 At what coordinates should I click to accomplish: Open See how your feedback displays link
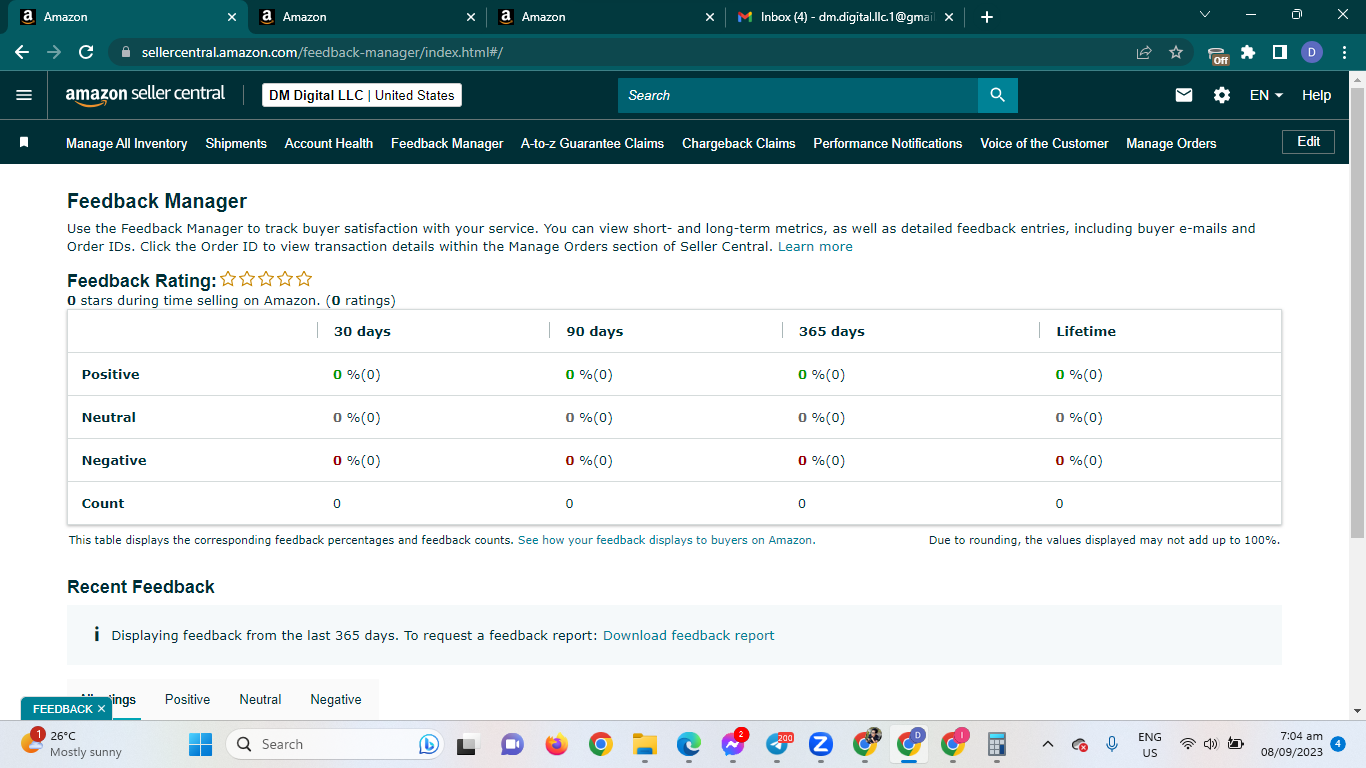(x=666, y=540)
